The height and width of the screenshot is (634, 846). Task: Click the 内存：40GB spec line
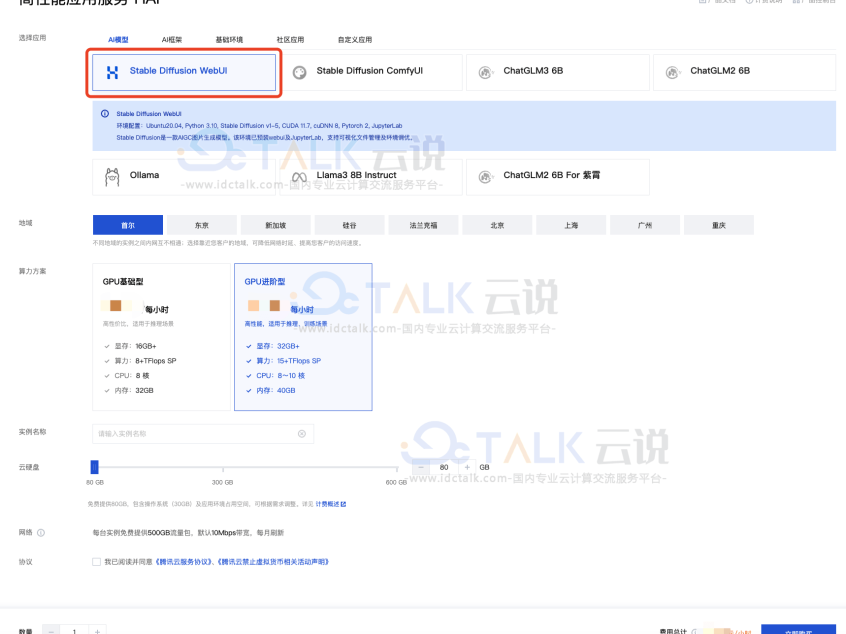point(276,391)
